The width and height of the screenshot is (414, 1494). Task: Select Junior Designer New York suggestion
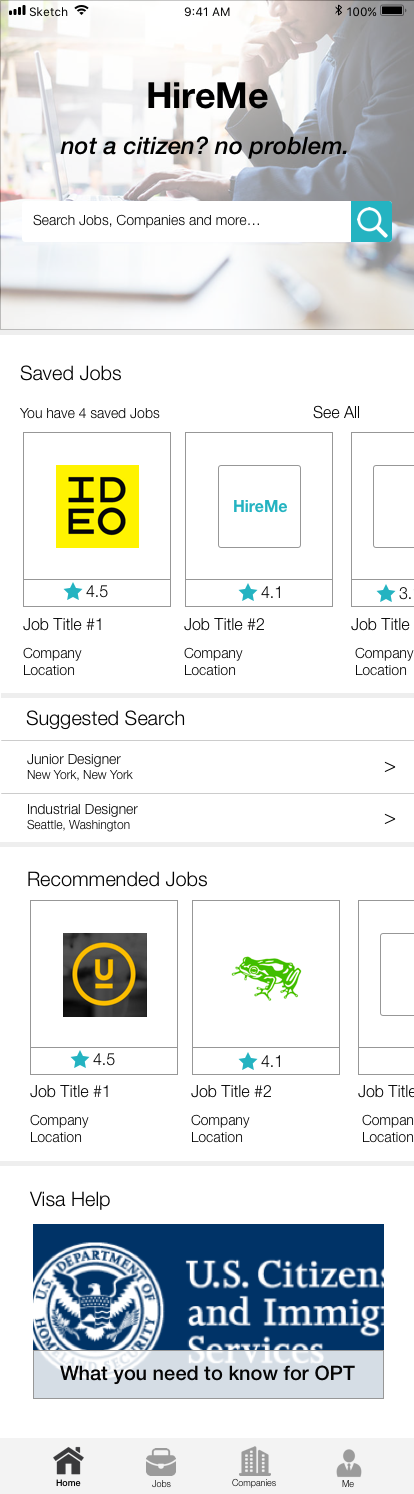coord(207,767)
